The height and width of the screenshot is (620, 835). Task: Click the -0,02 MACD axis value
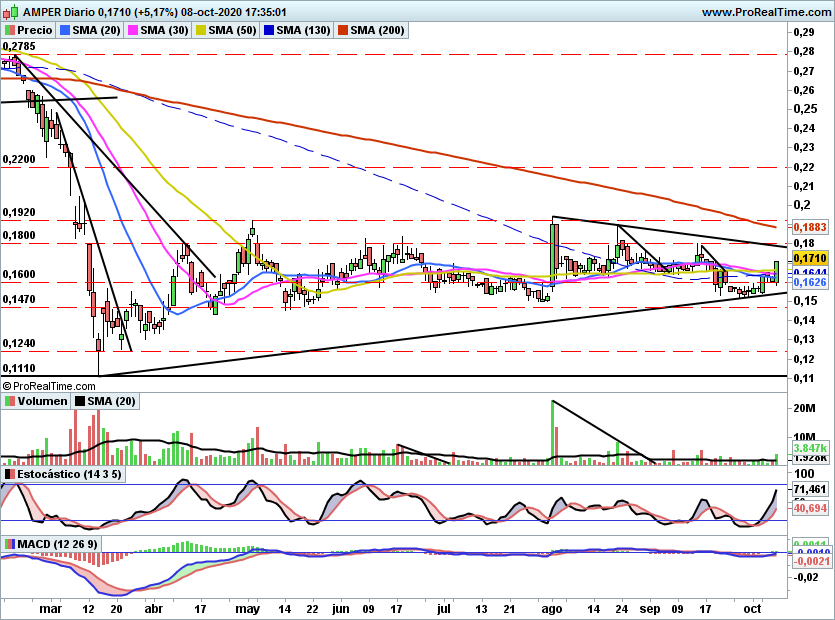pyautogui.click(x=806, y=577)
